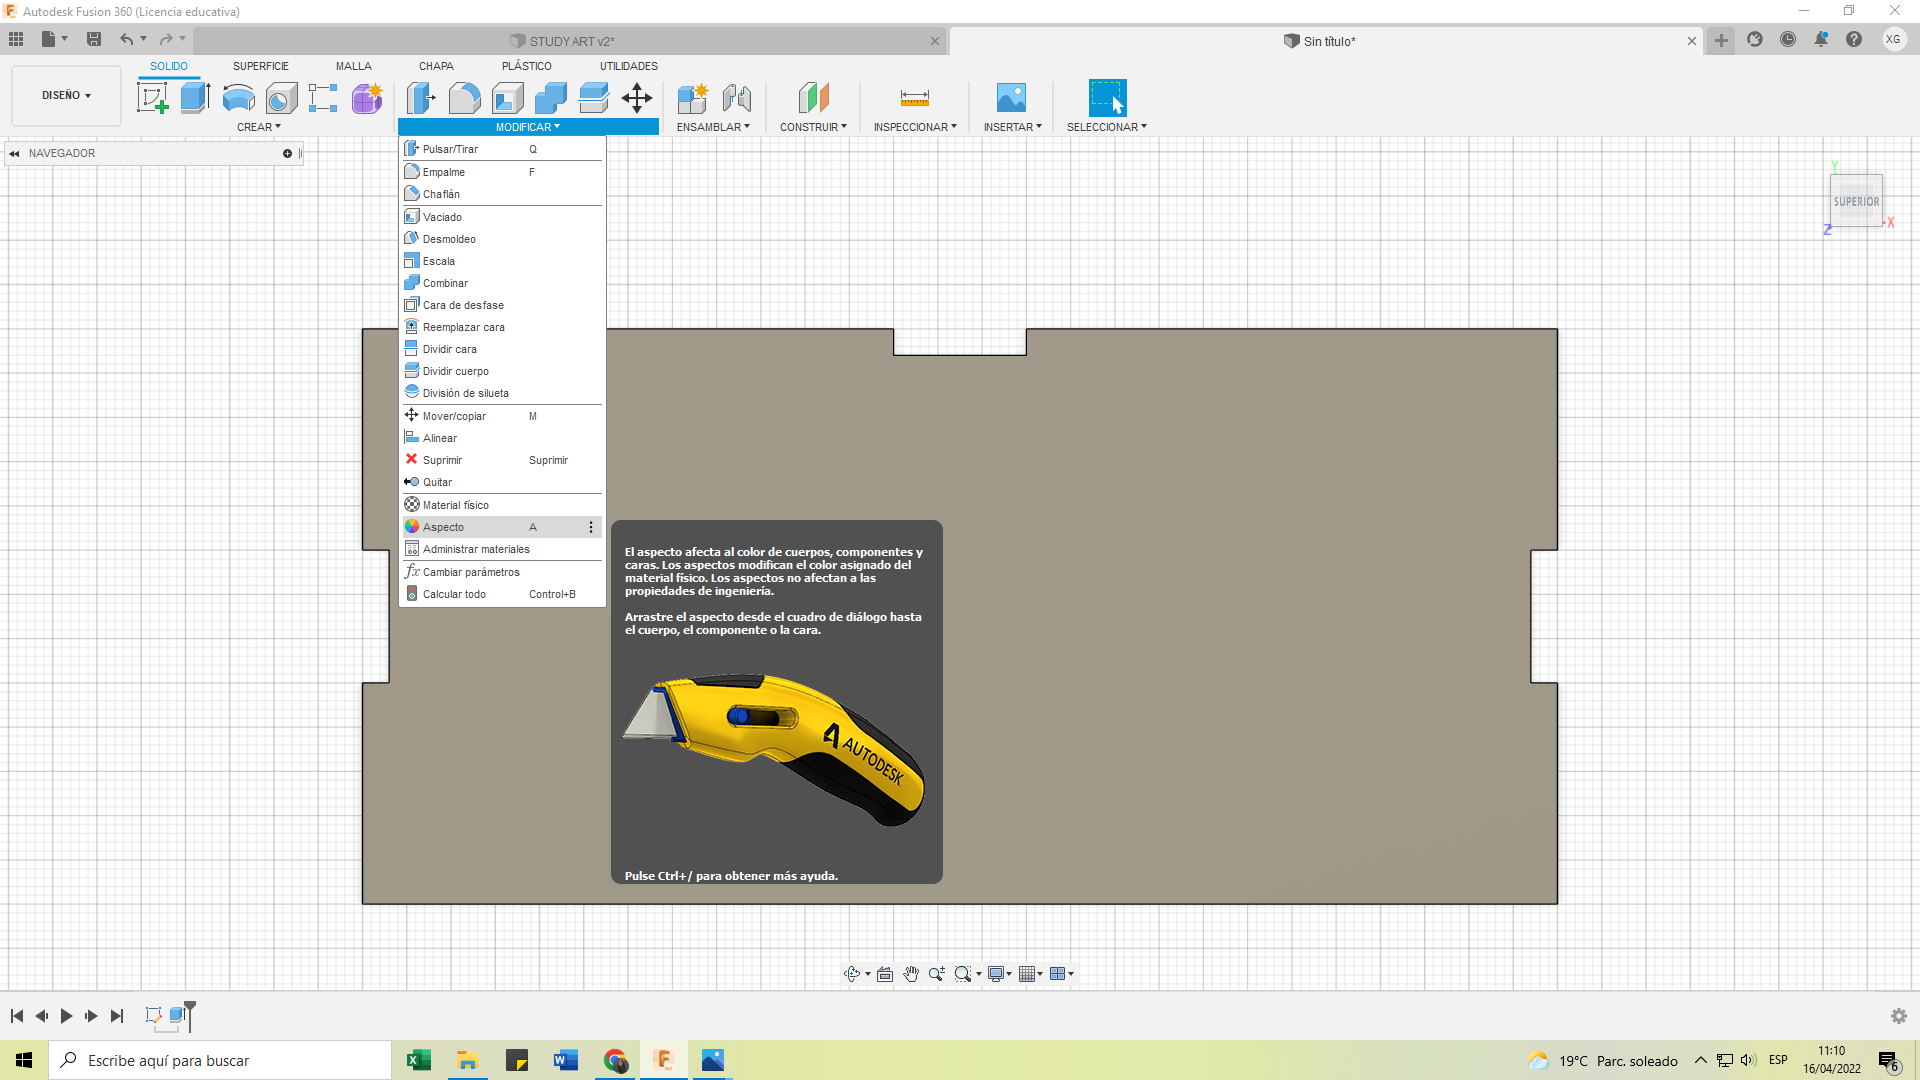The image size is (1920, 1080).
Task: Switch to CHAPA tab
Action: [436, 66]
